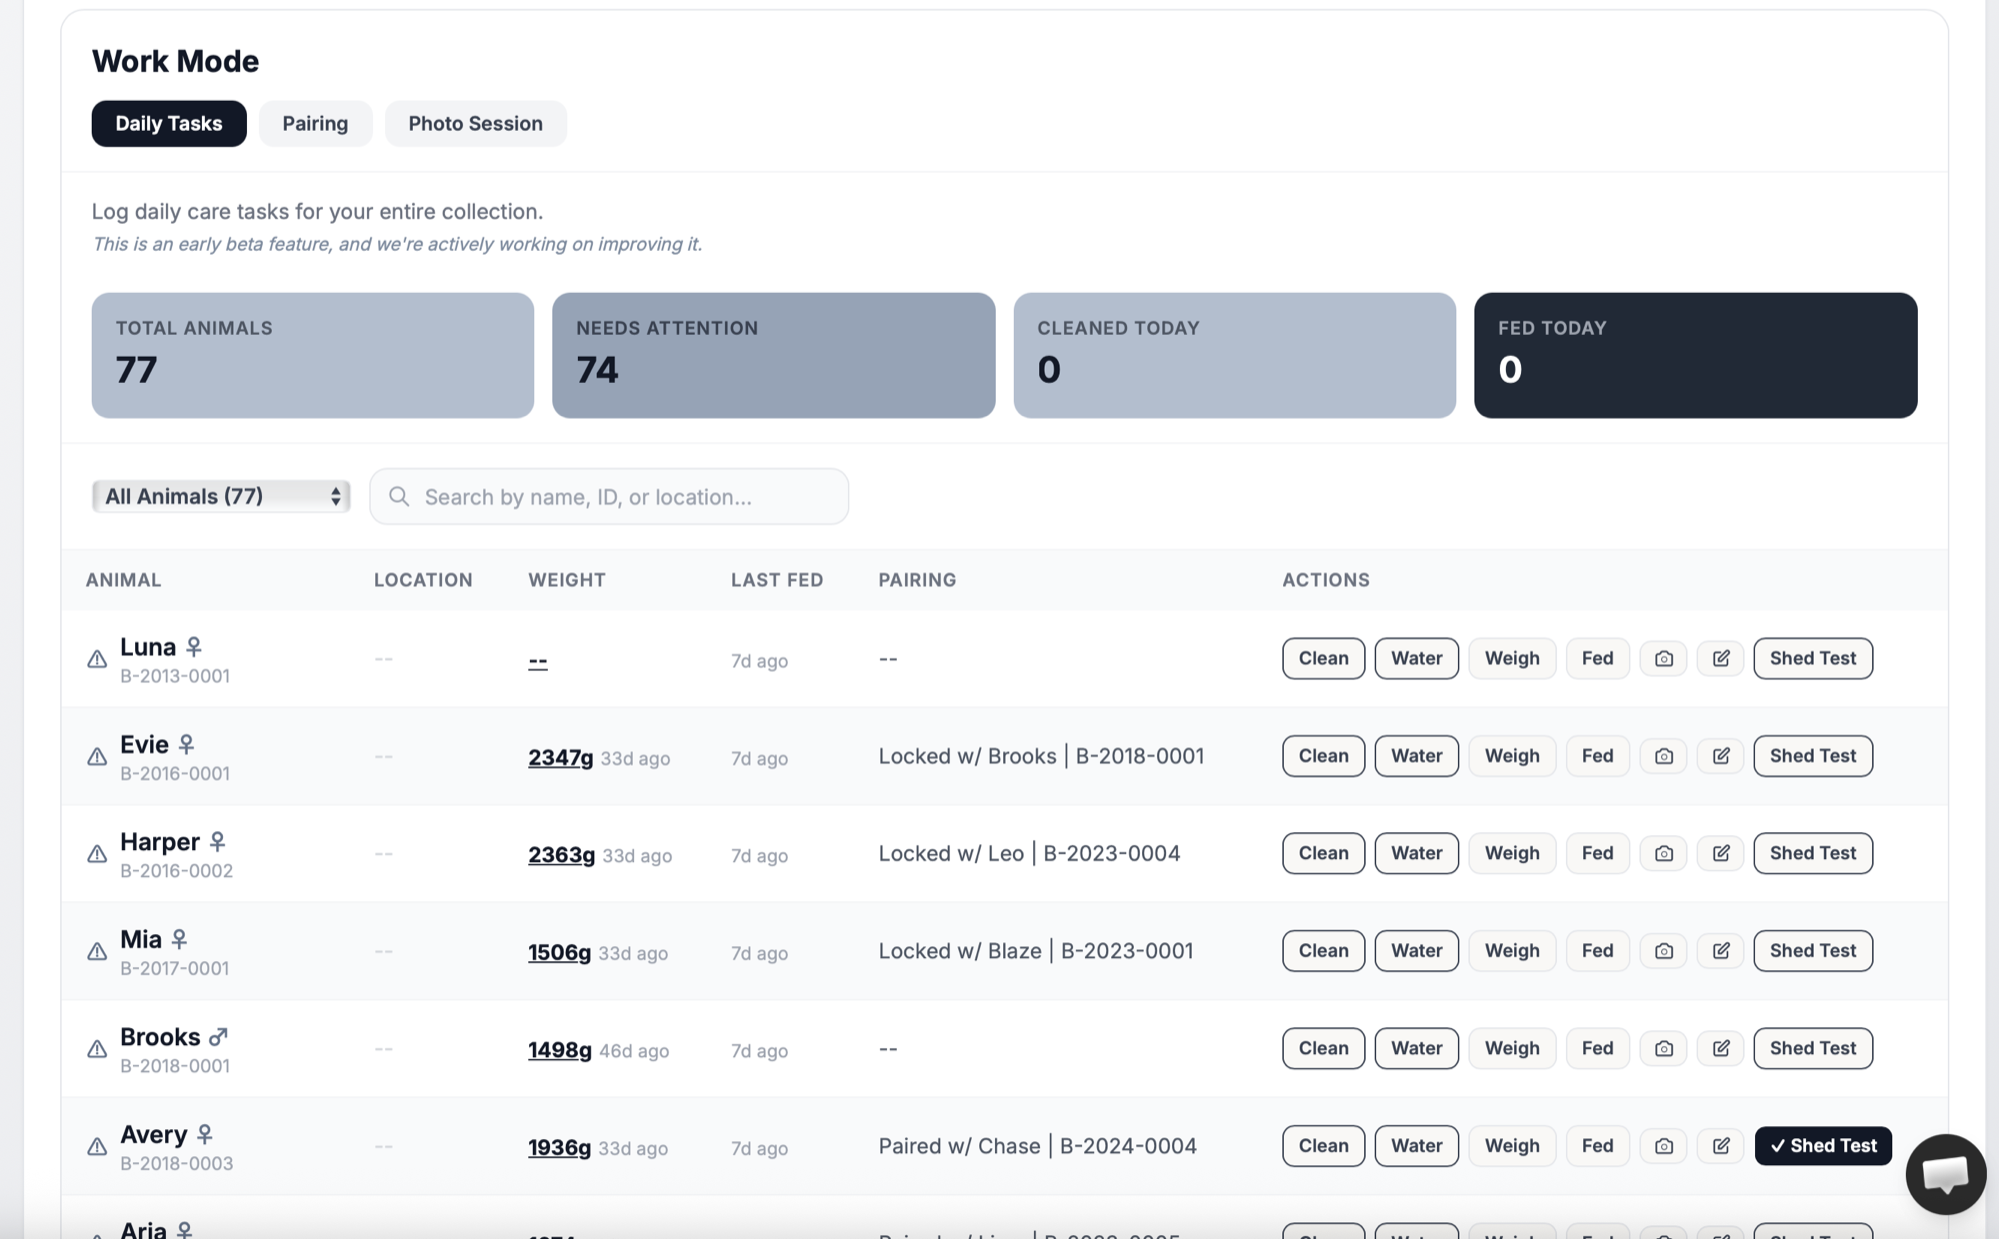Screen dimensions: 1999x1239
Task: Click the edit note icon for Evie
Action: [1721, 756]
